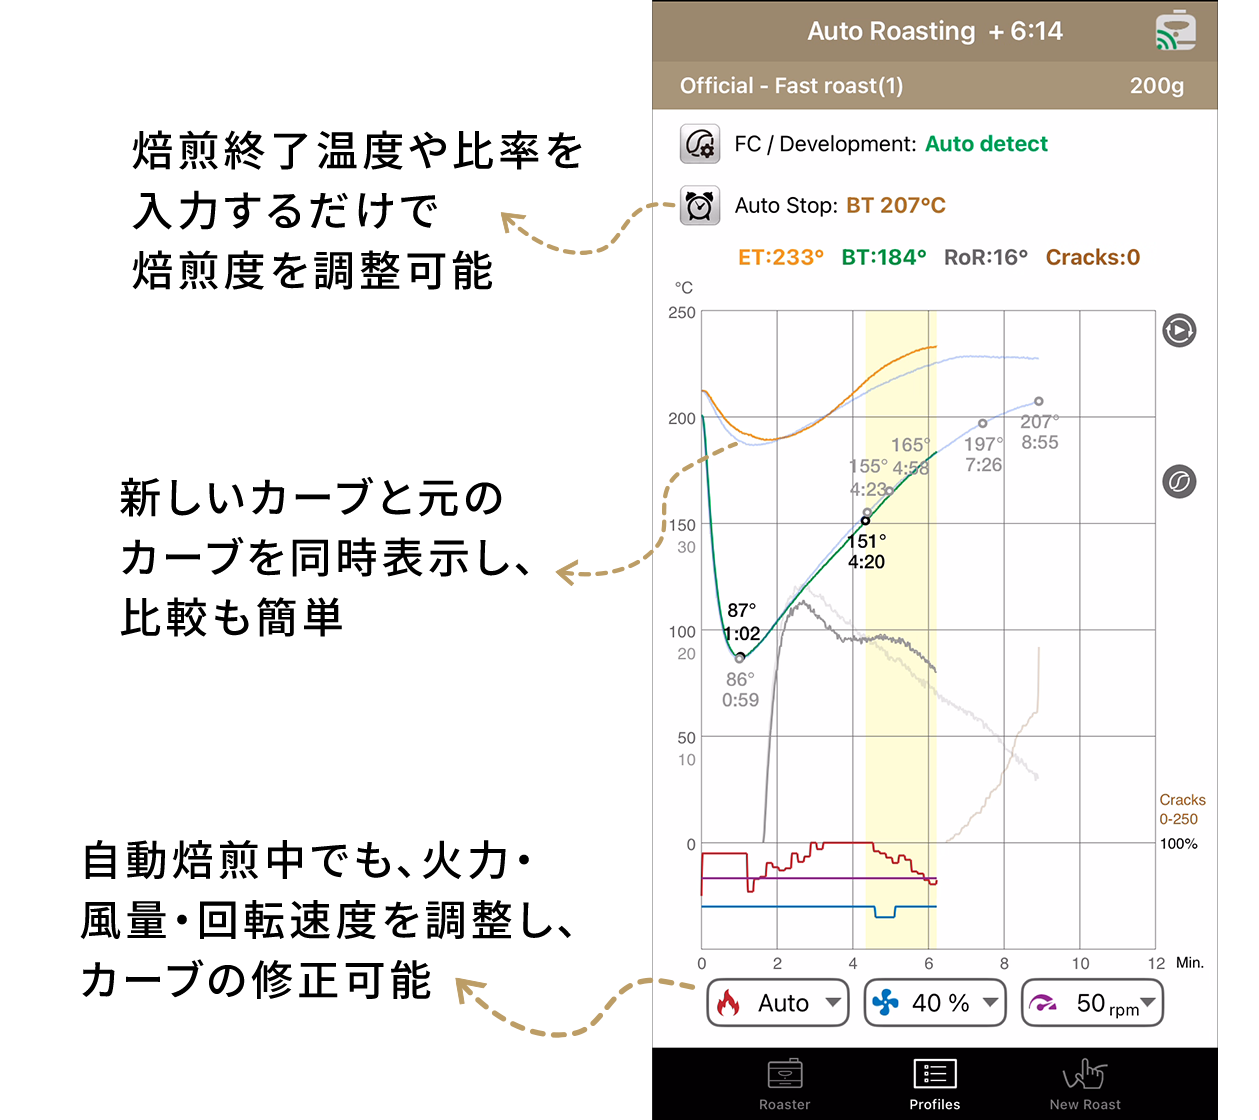Expand the heat Auto dropdown arrow
This screenshot has height=1120, width=1259.
[x=832, y=1002]
